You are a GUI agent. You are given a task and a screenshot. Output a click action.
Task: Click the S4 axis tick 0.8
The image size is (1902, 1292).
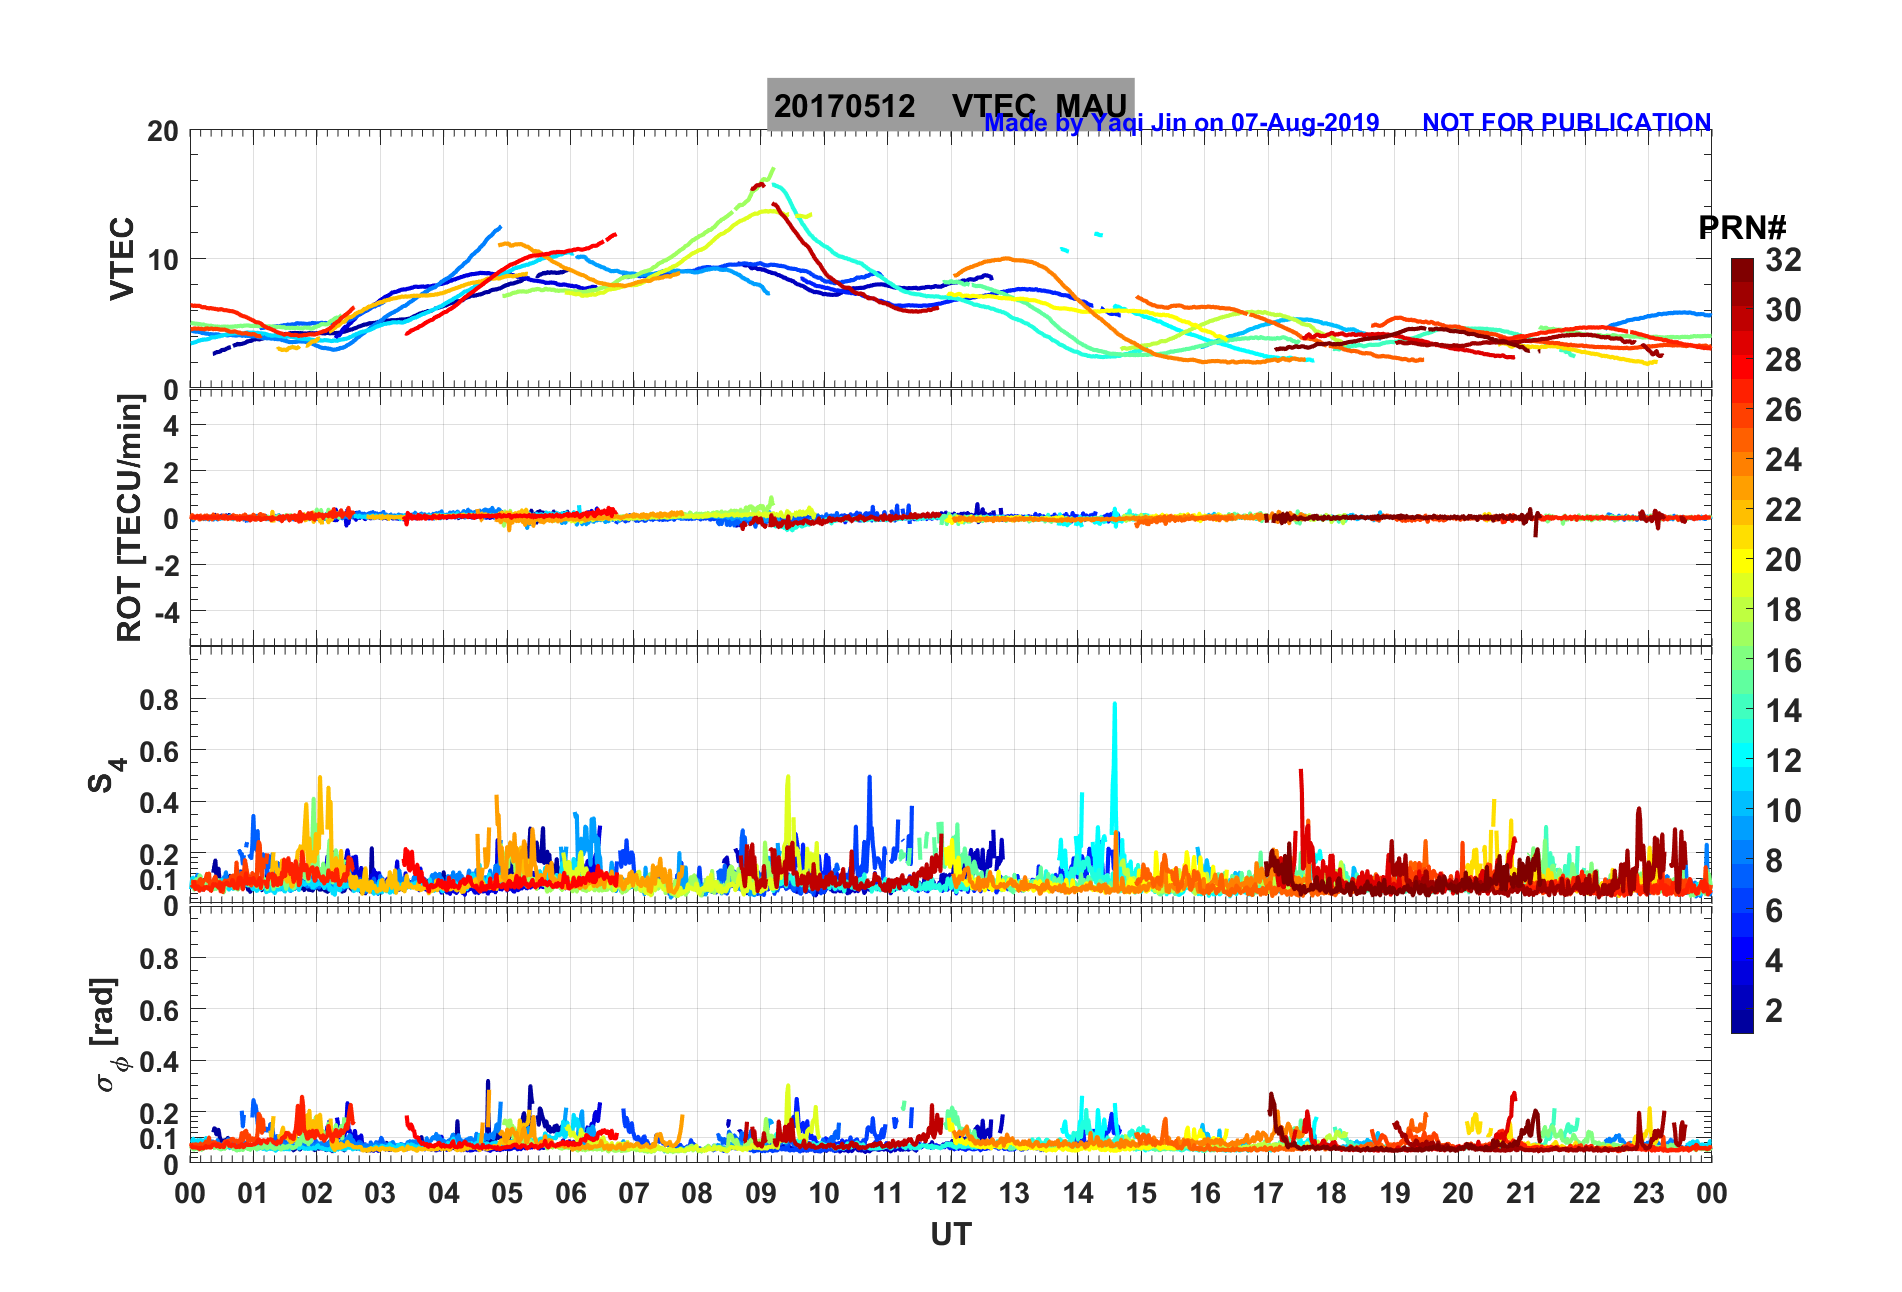point(160,700)
